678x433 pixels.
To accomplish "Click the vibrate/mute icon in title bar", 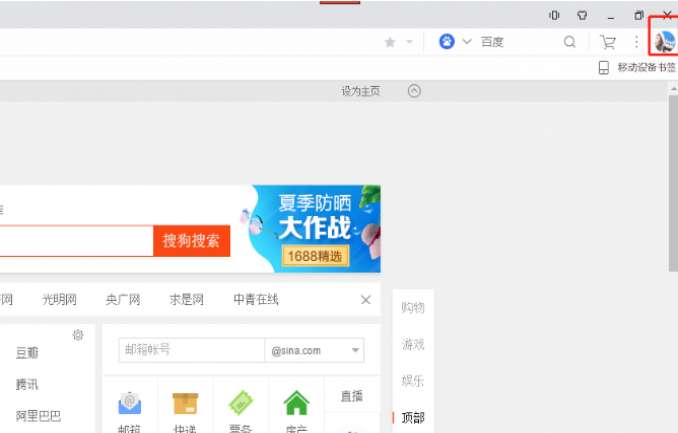I will coord(554,16).
